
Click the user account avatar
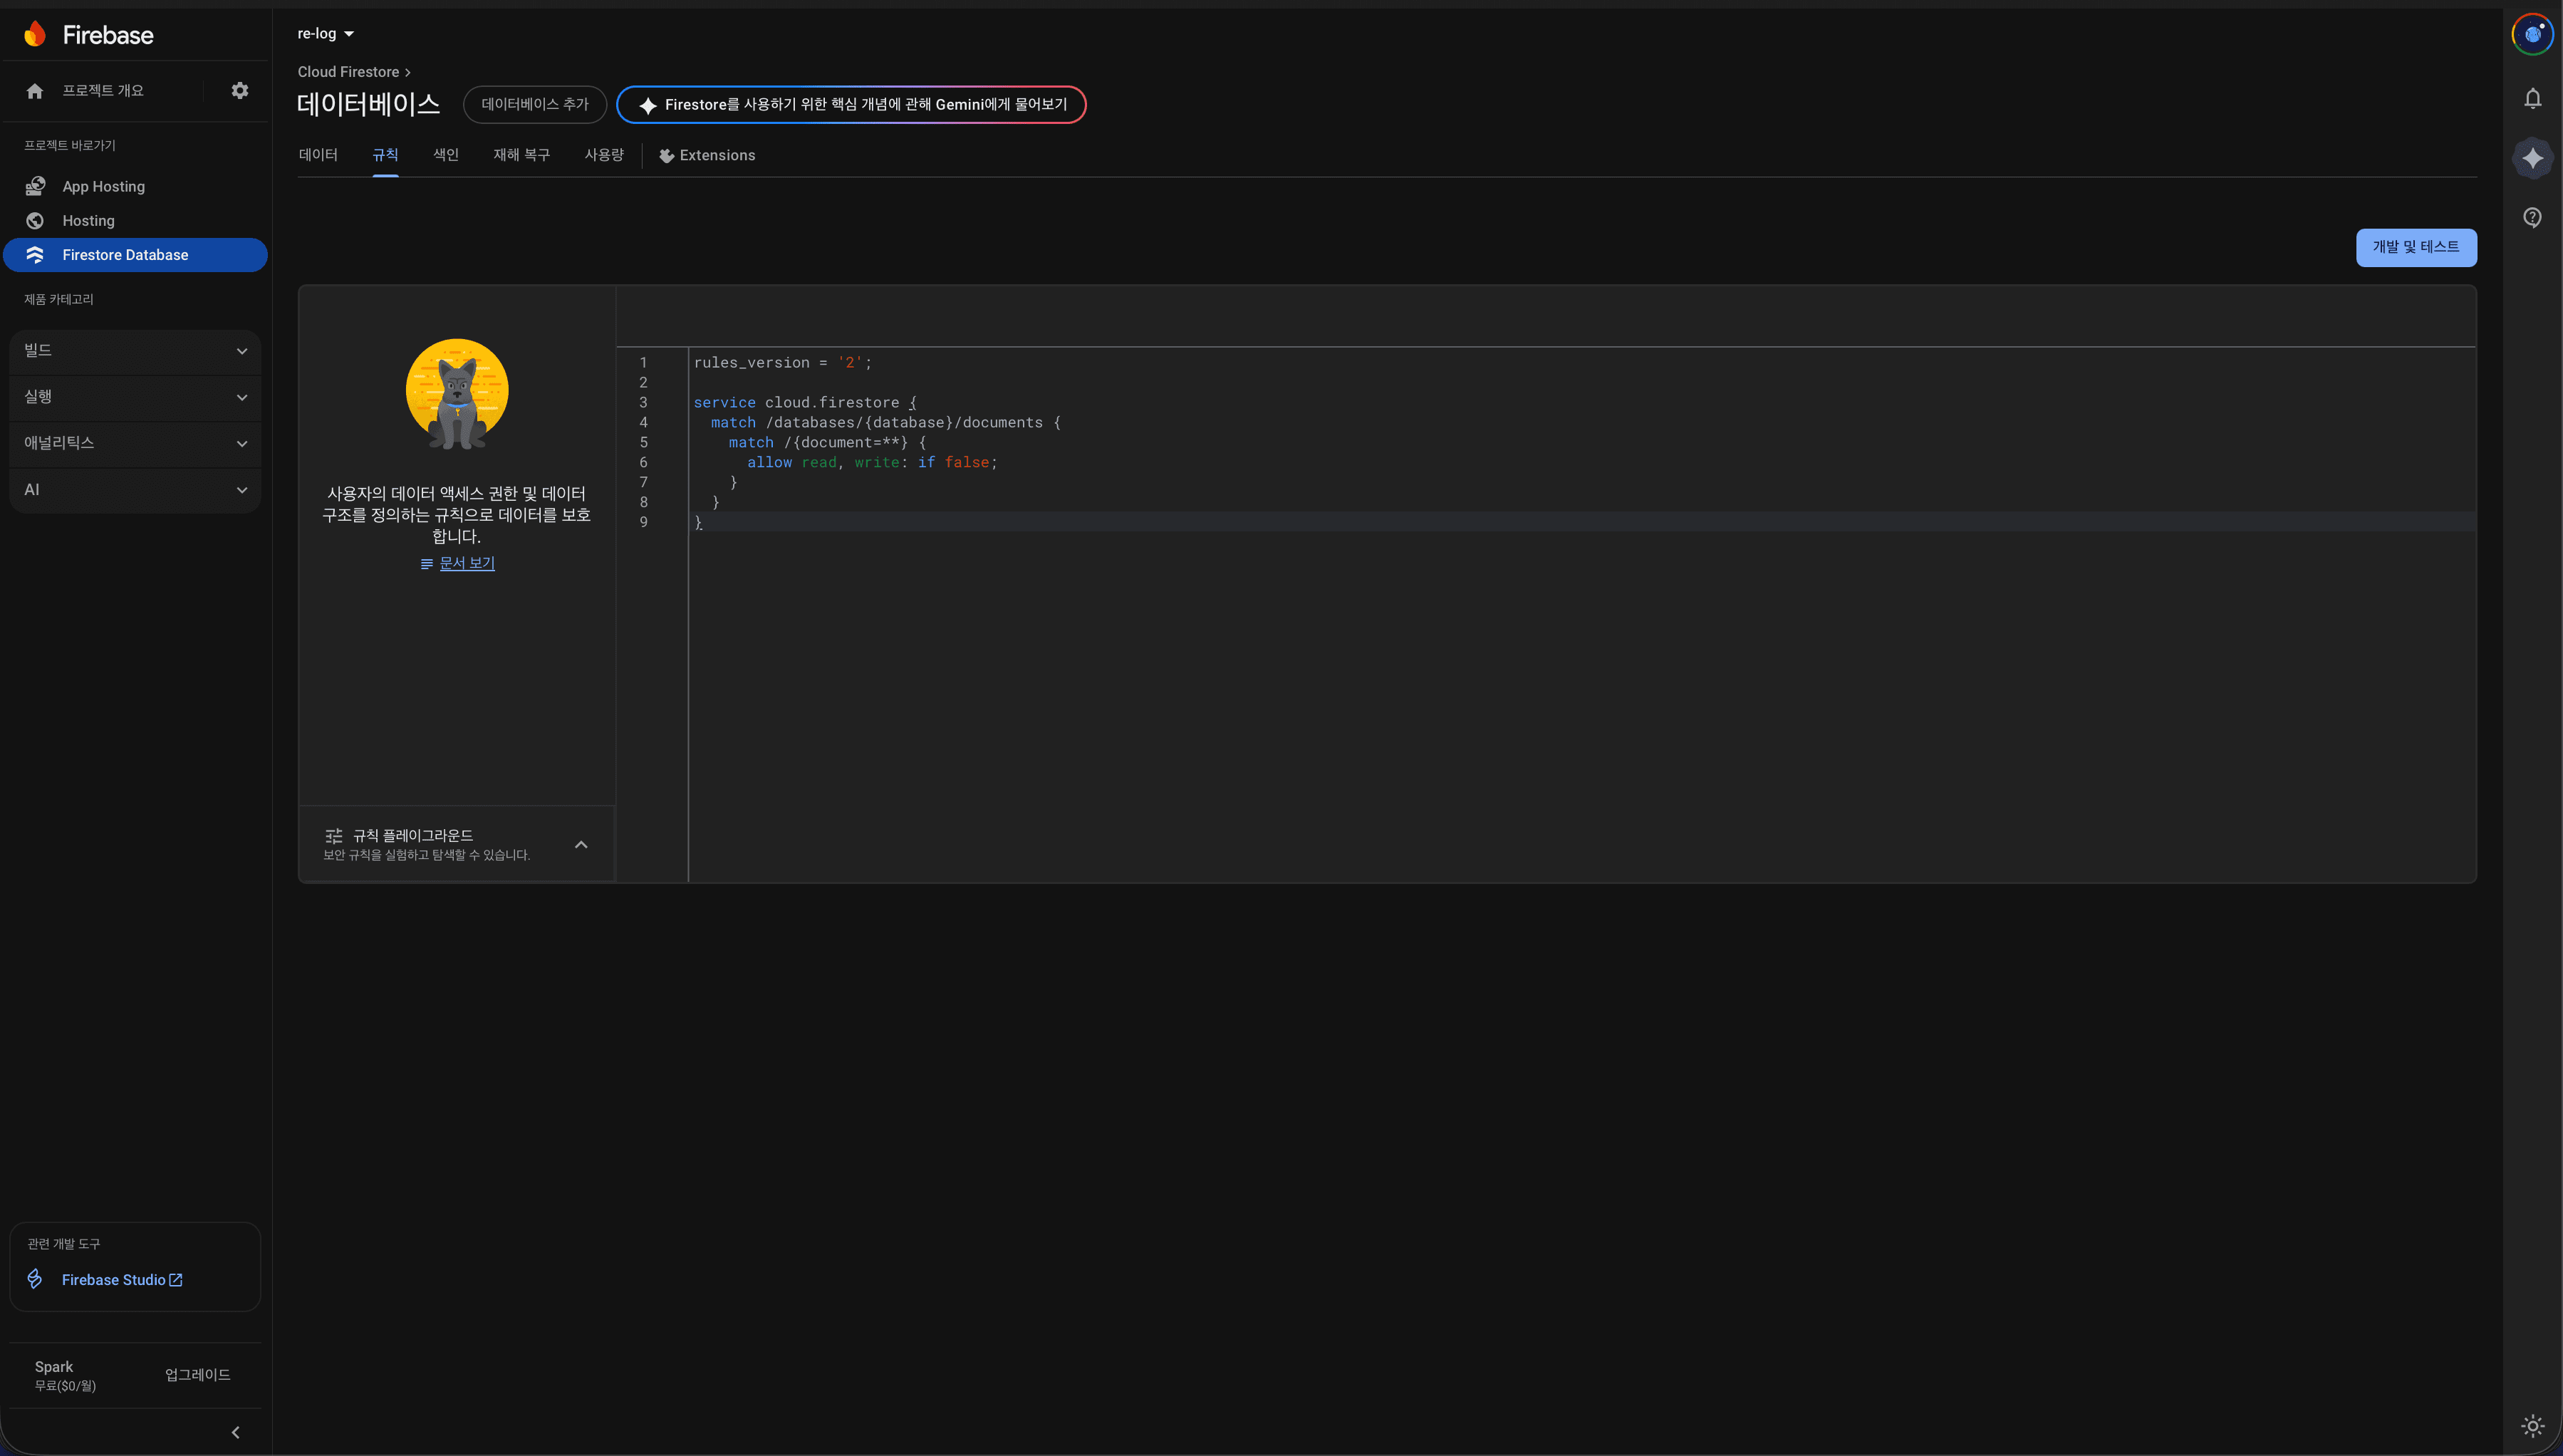pyautogui.click(x=2532, y=35)
